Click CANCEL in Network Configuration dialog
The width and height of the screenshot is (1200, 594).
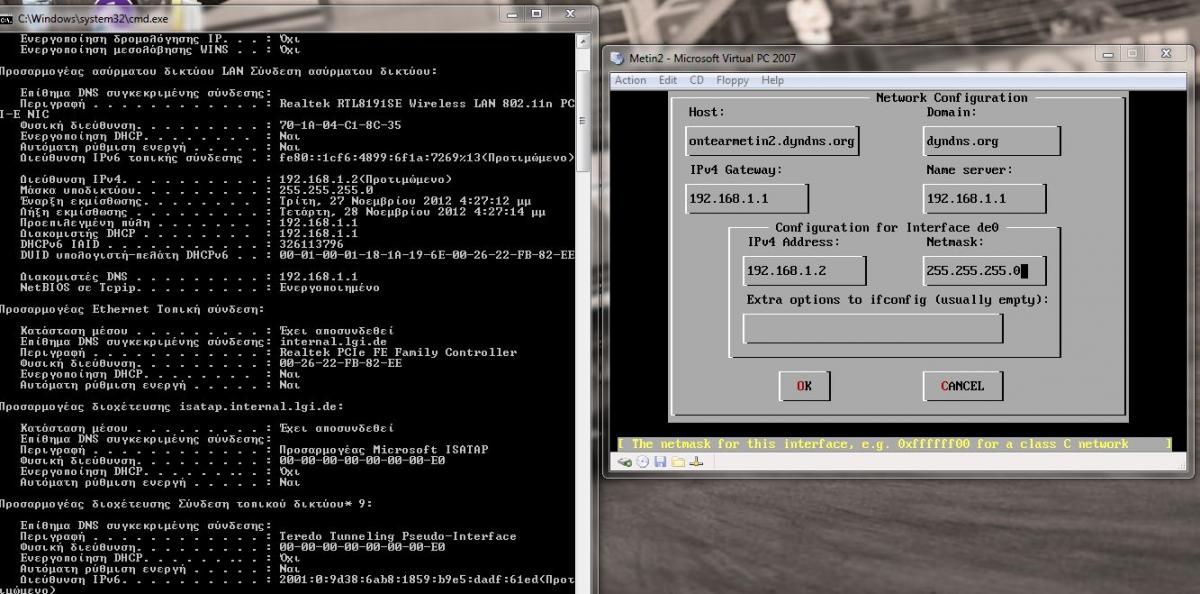click(x=962, y=386)
